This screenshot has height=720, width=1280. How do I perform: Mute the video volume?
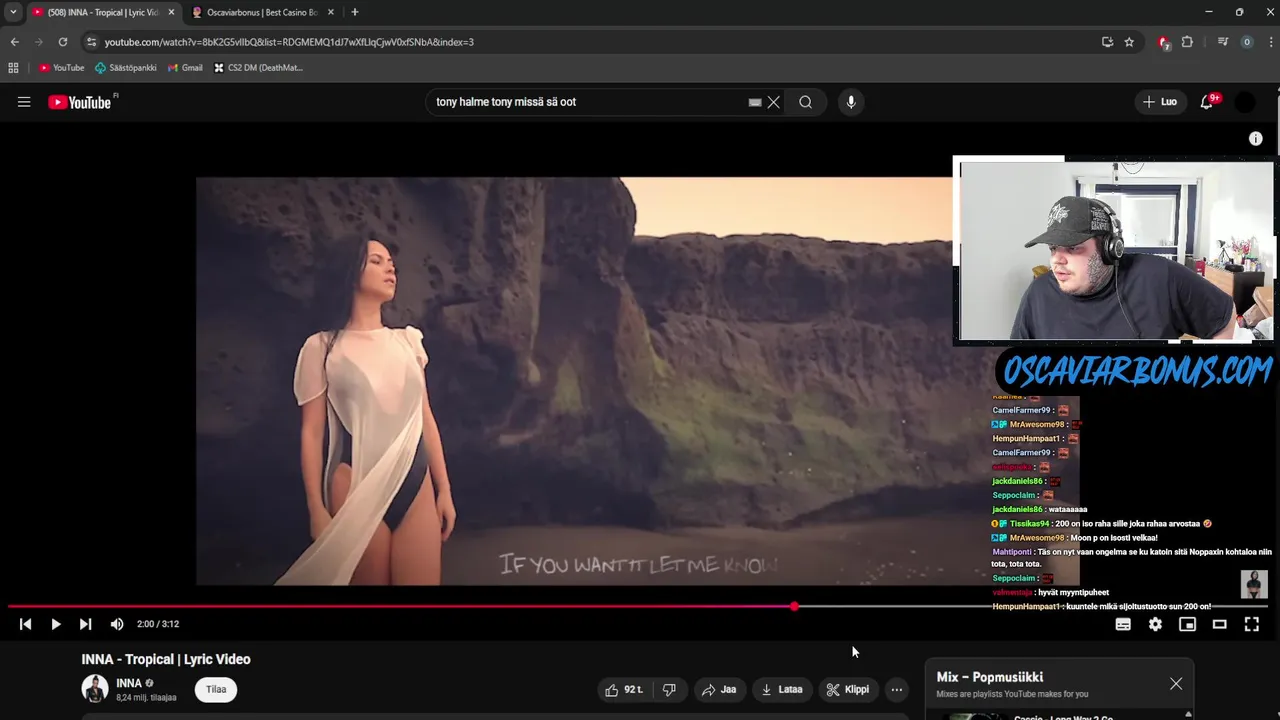(117, 624)
